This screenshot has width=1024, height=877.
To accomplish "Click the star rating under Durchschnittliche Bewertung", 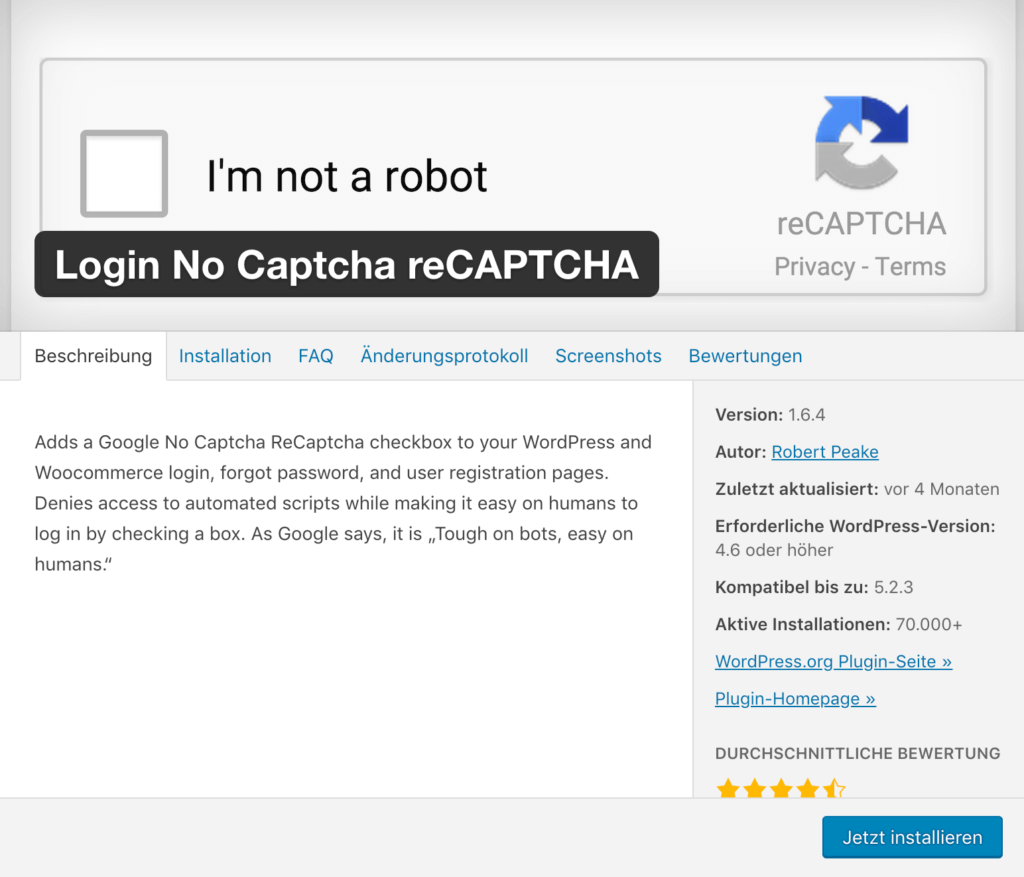I will 780,789.
